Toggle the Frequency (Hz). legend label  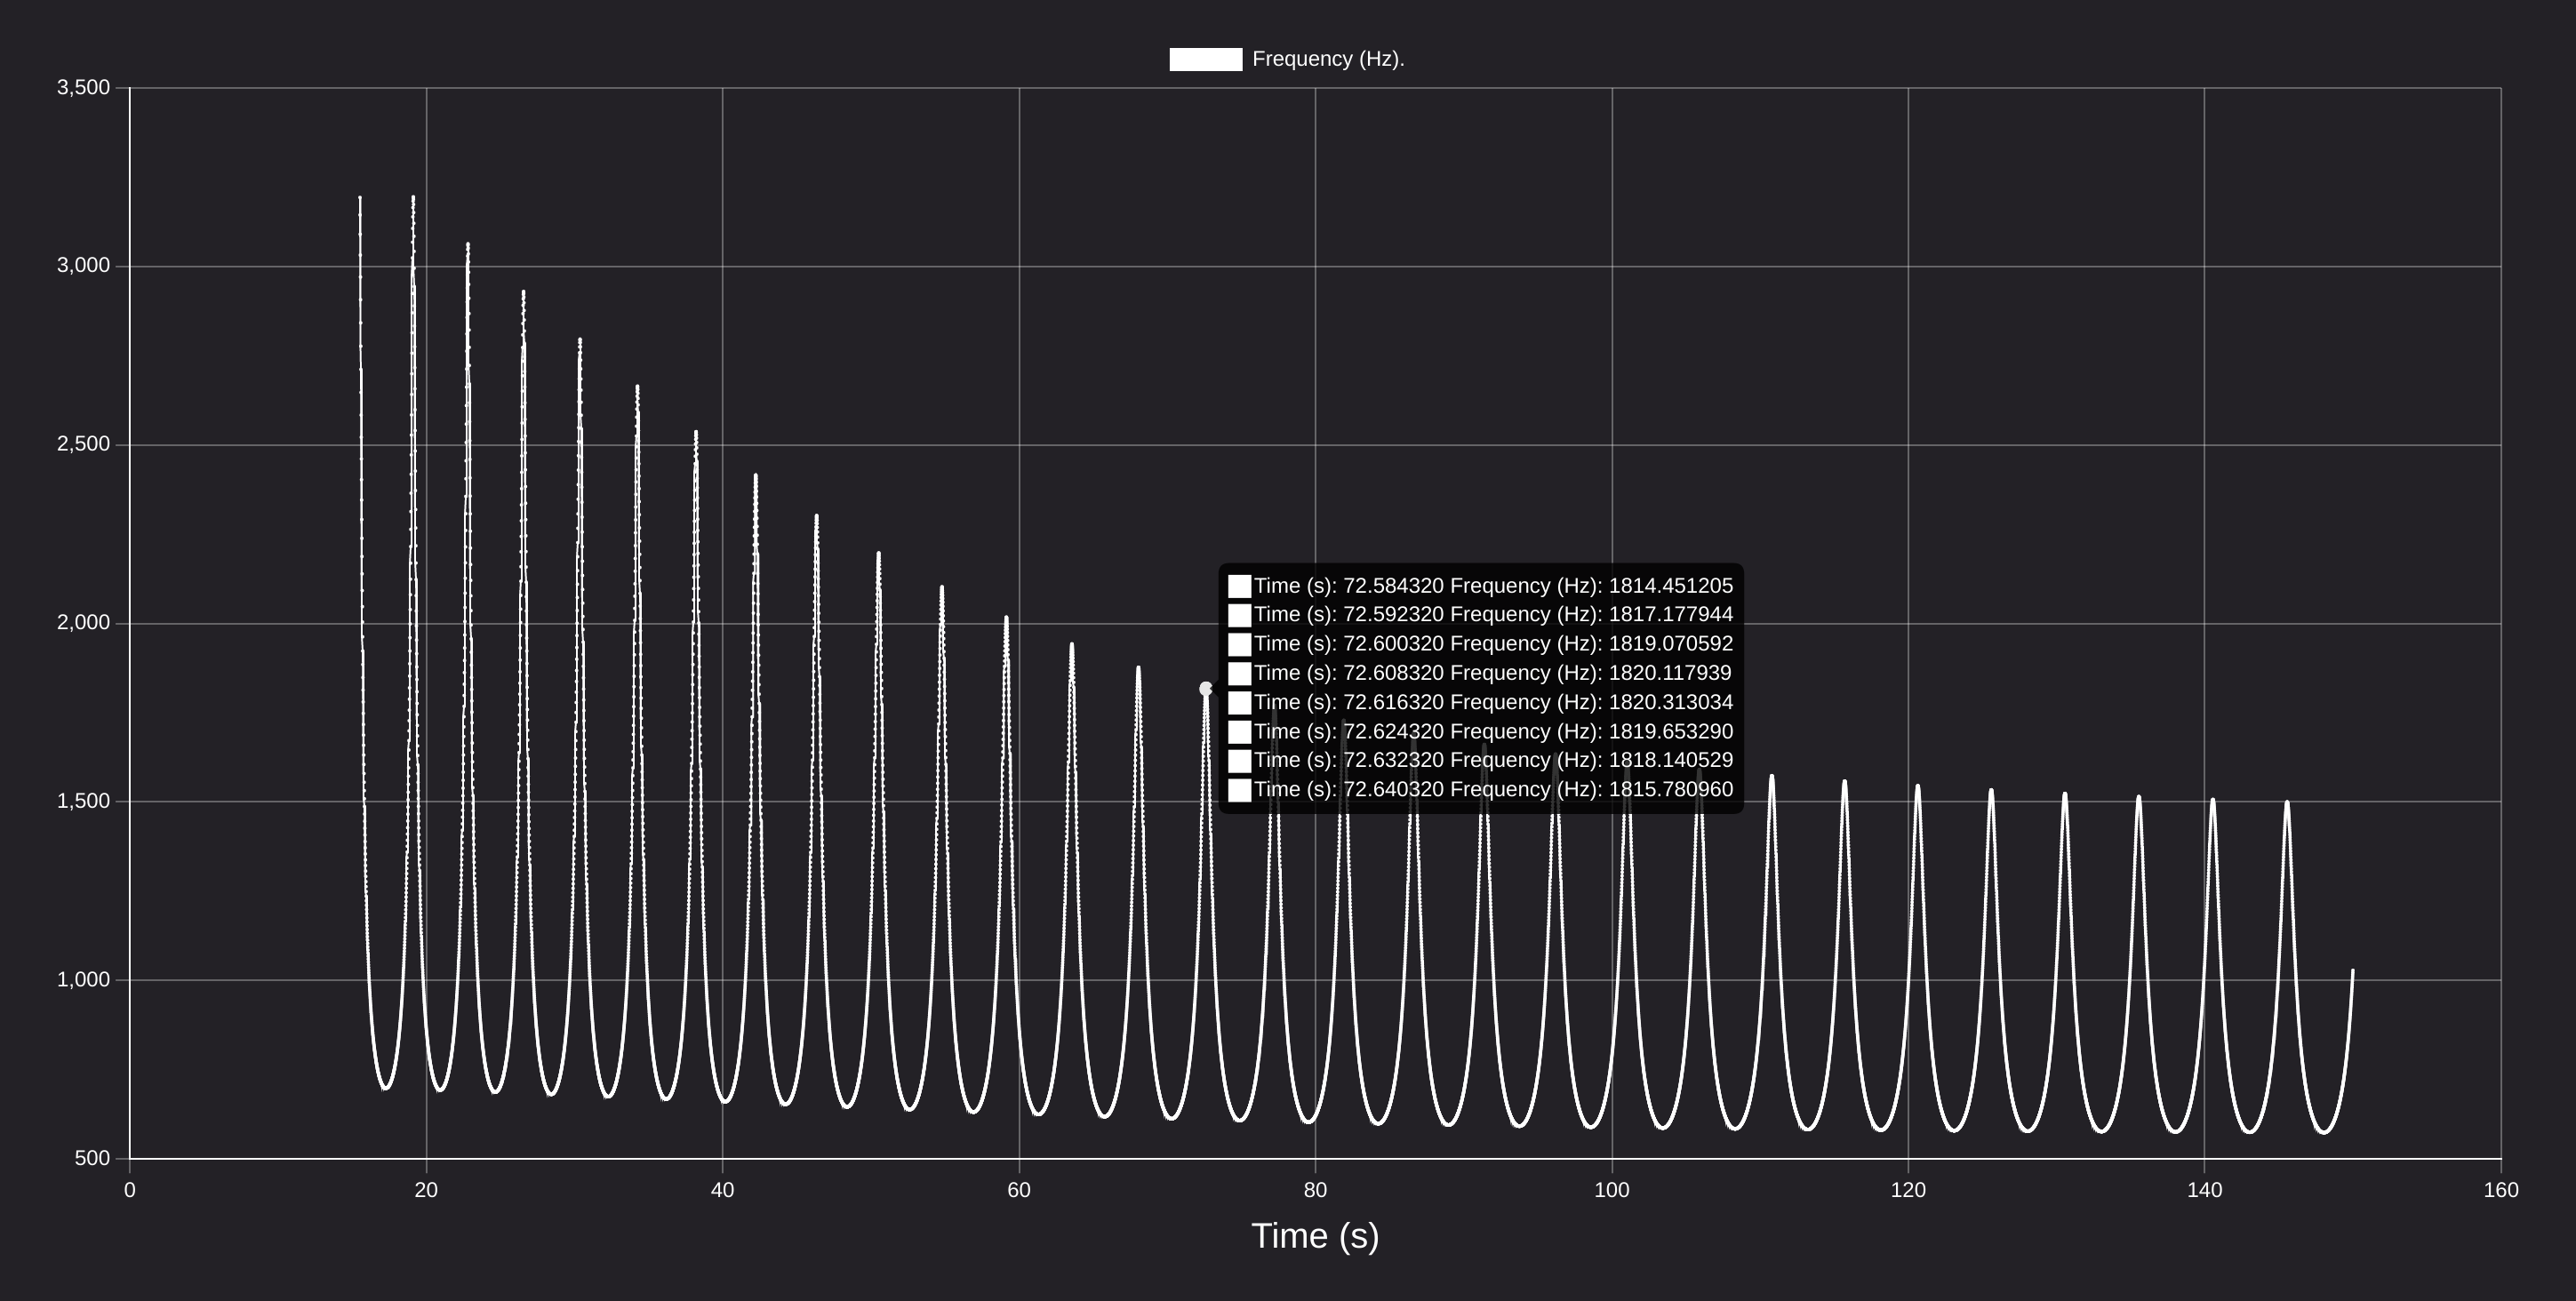tap(1328, 59)
